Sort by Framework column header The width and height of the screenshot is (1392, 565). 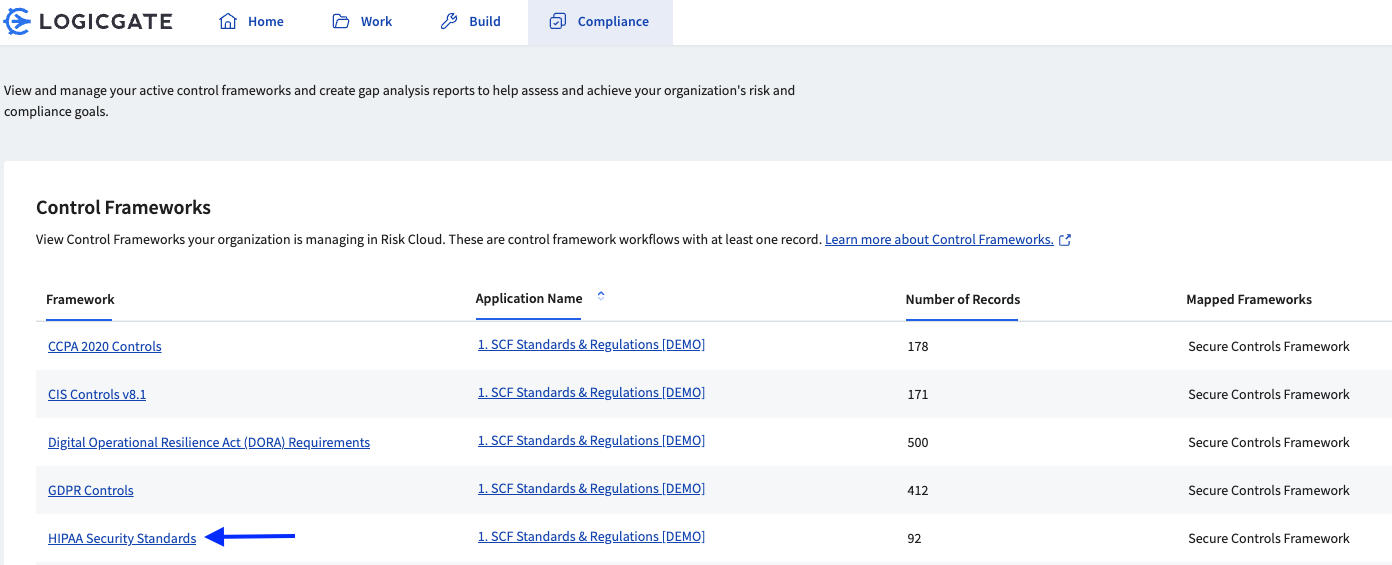click(80, 299)
